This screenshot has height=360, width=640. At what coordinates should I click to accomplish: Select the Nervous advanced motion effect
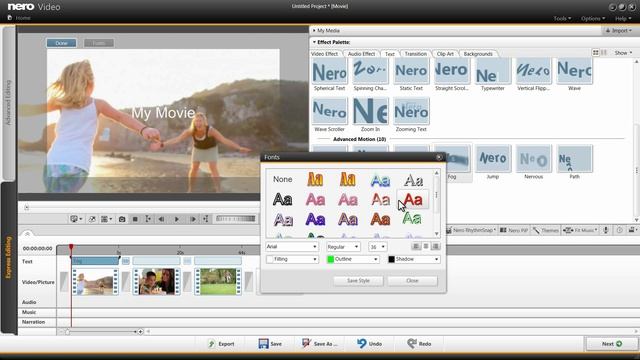click(533, 162)
